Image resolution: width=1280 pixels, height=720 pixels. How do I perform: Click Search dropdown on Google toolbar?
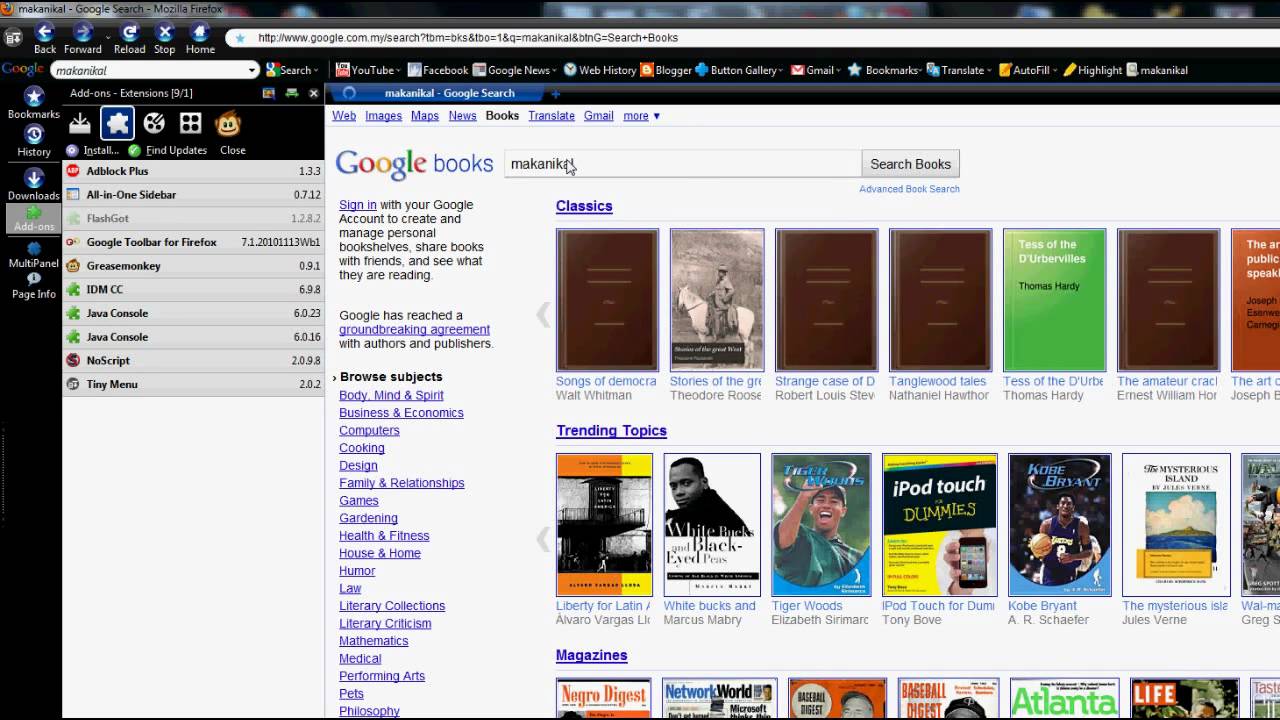click(316, 70)
